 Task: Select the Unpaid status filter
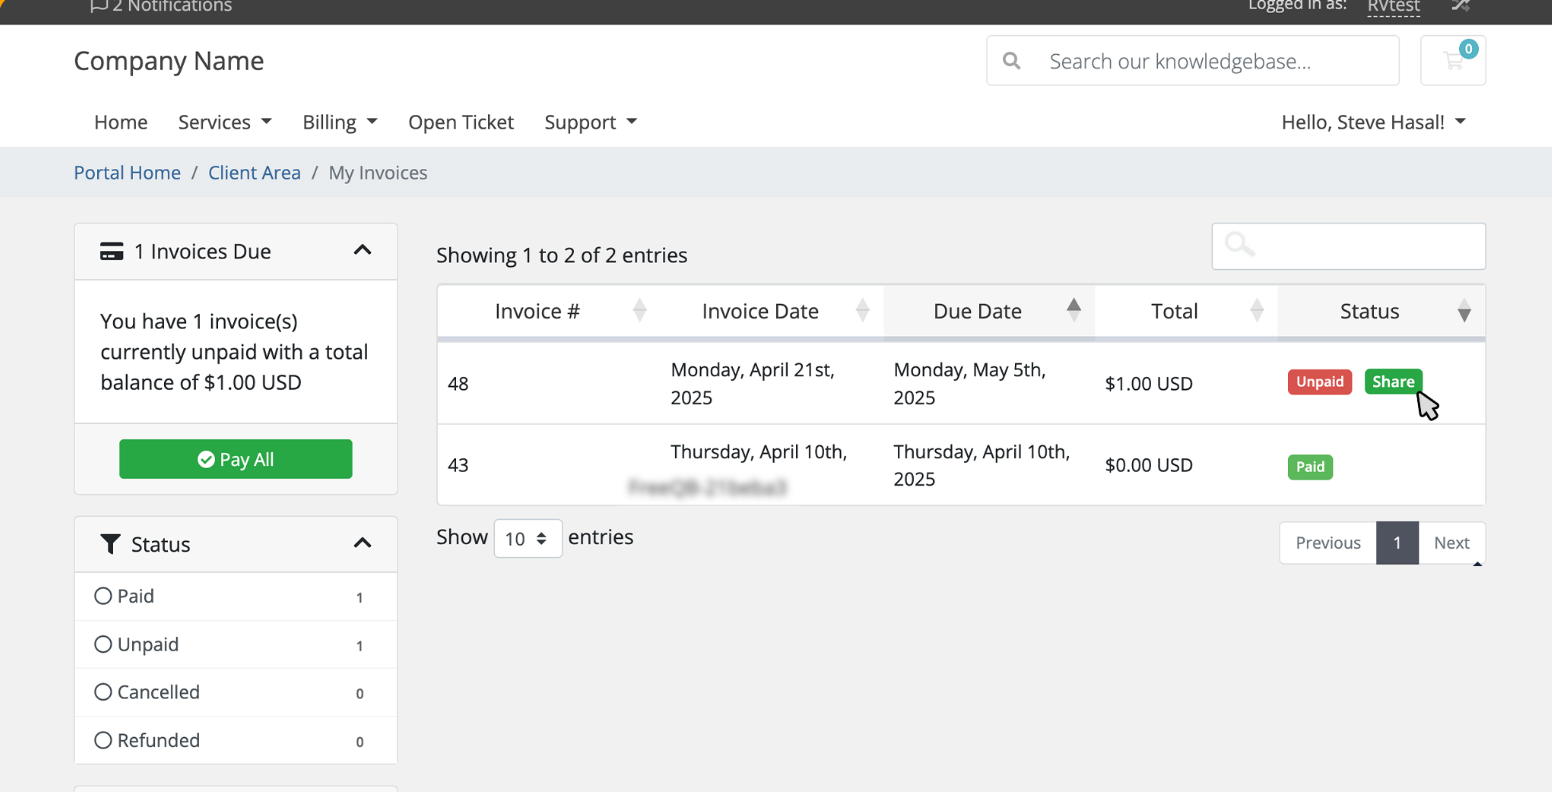(103, 644)
